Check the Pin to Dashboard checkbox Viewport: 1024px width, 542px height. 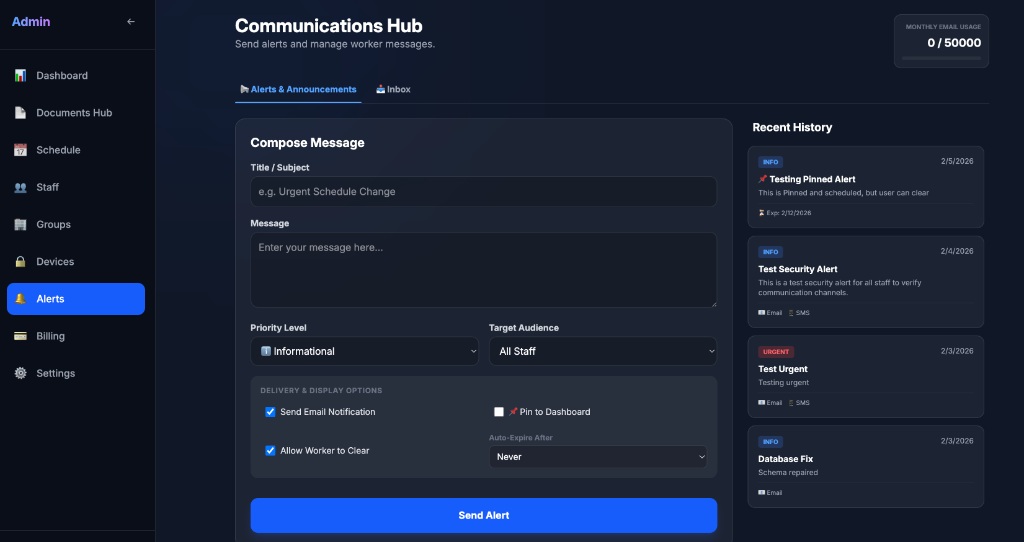[499, 412]
